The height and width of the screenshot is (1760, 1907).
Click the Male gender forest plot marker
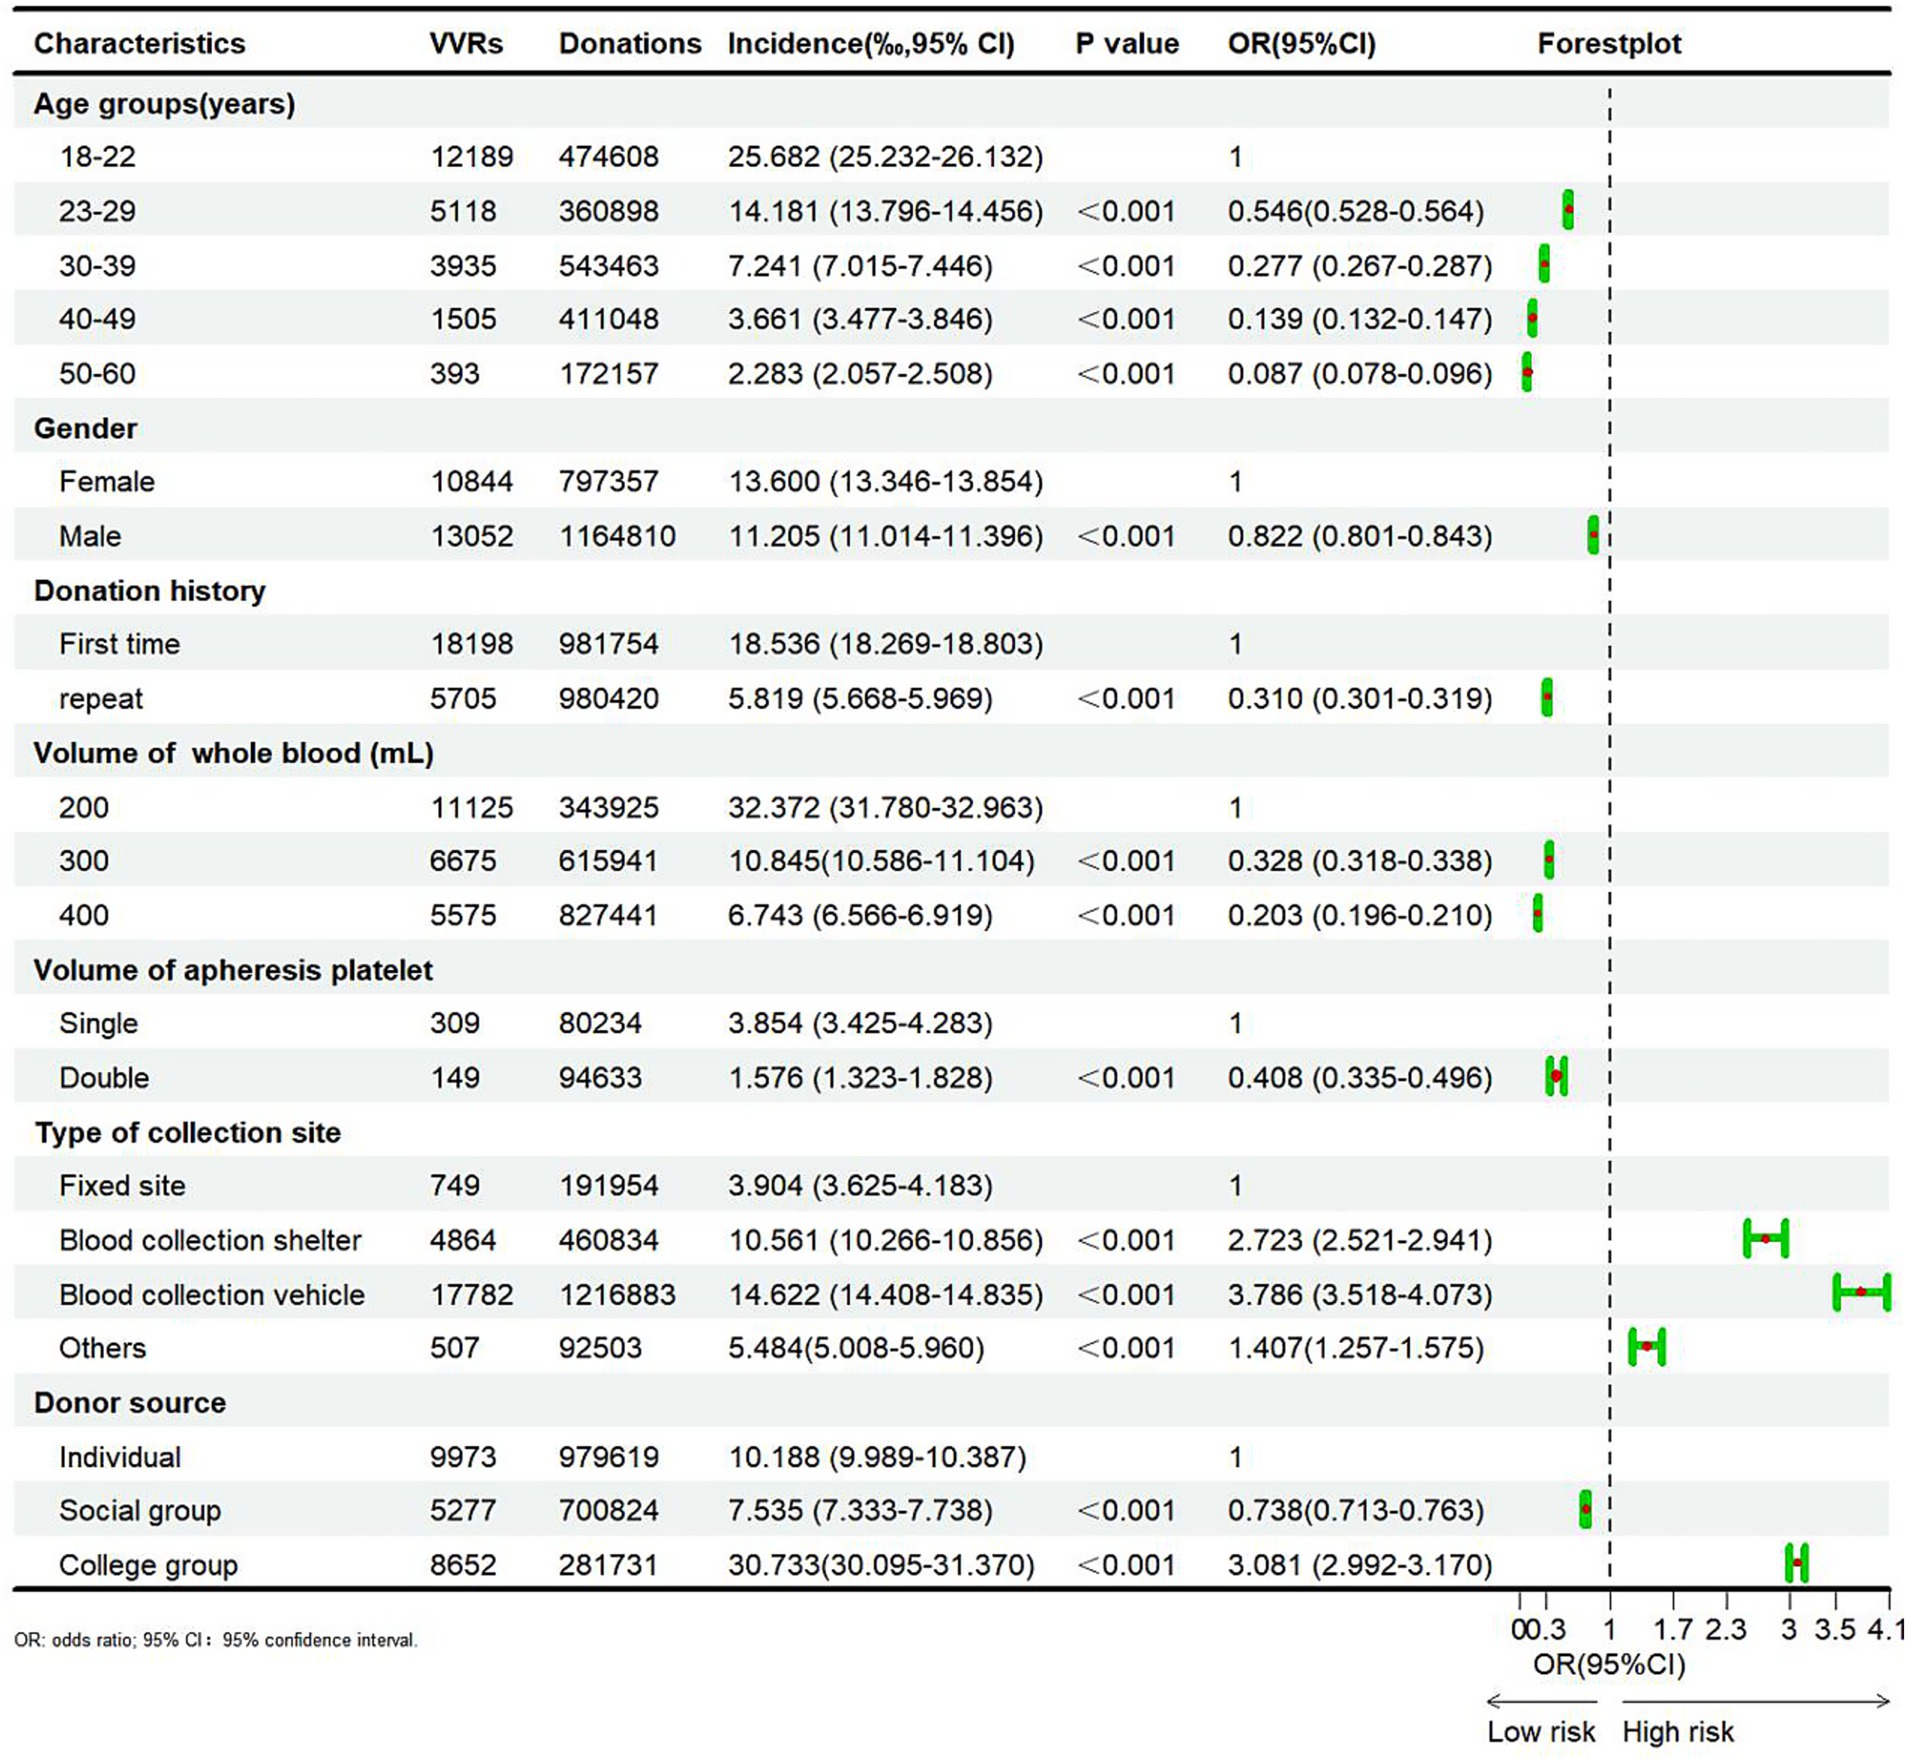point(1593,534)
